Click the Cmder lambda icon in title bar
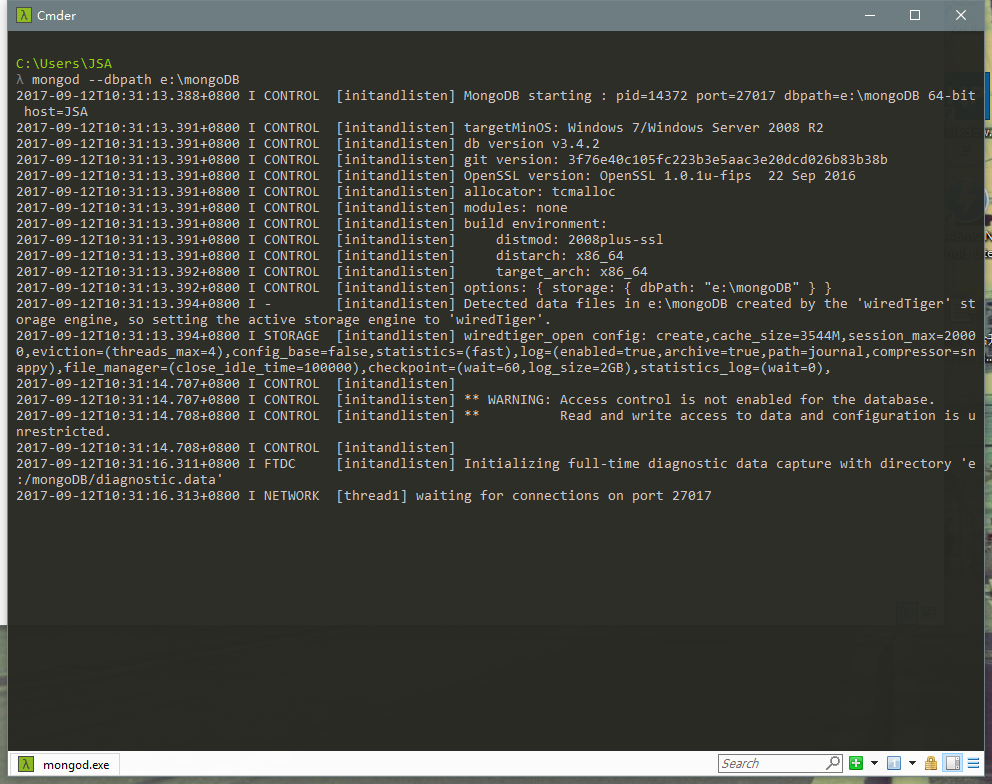This screenshot has width=992, height=784. point(24,15)
